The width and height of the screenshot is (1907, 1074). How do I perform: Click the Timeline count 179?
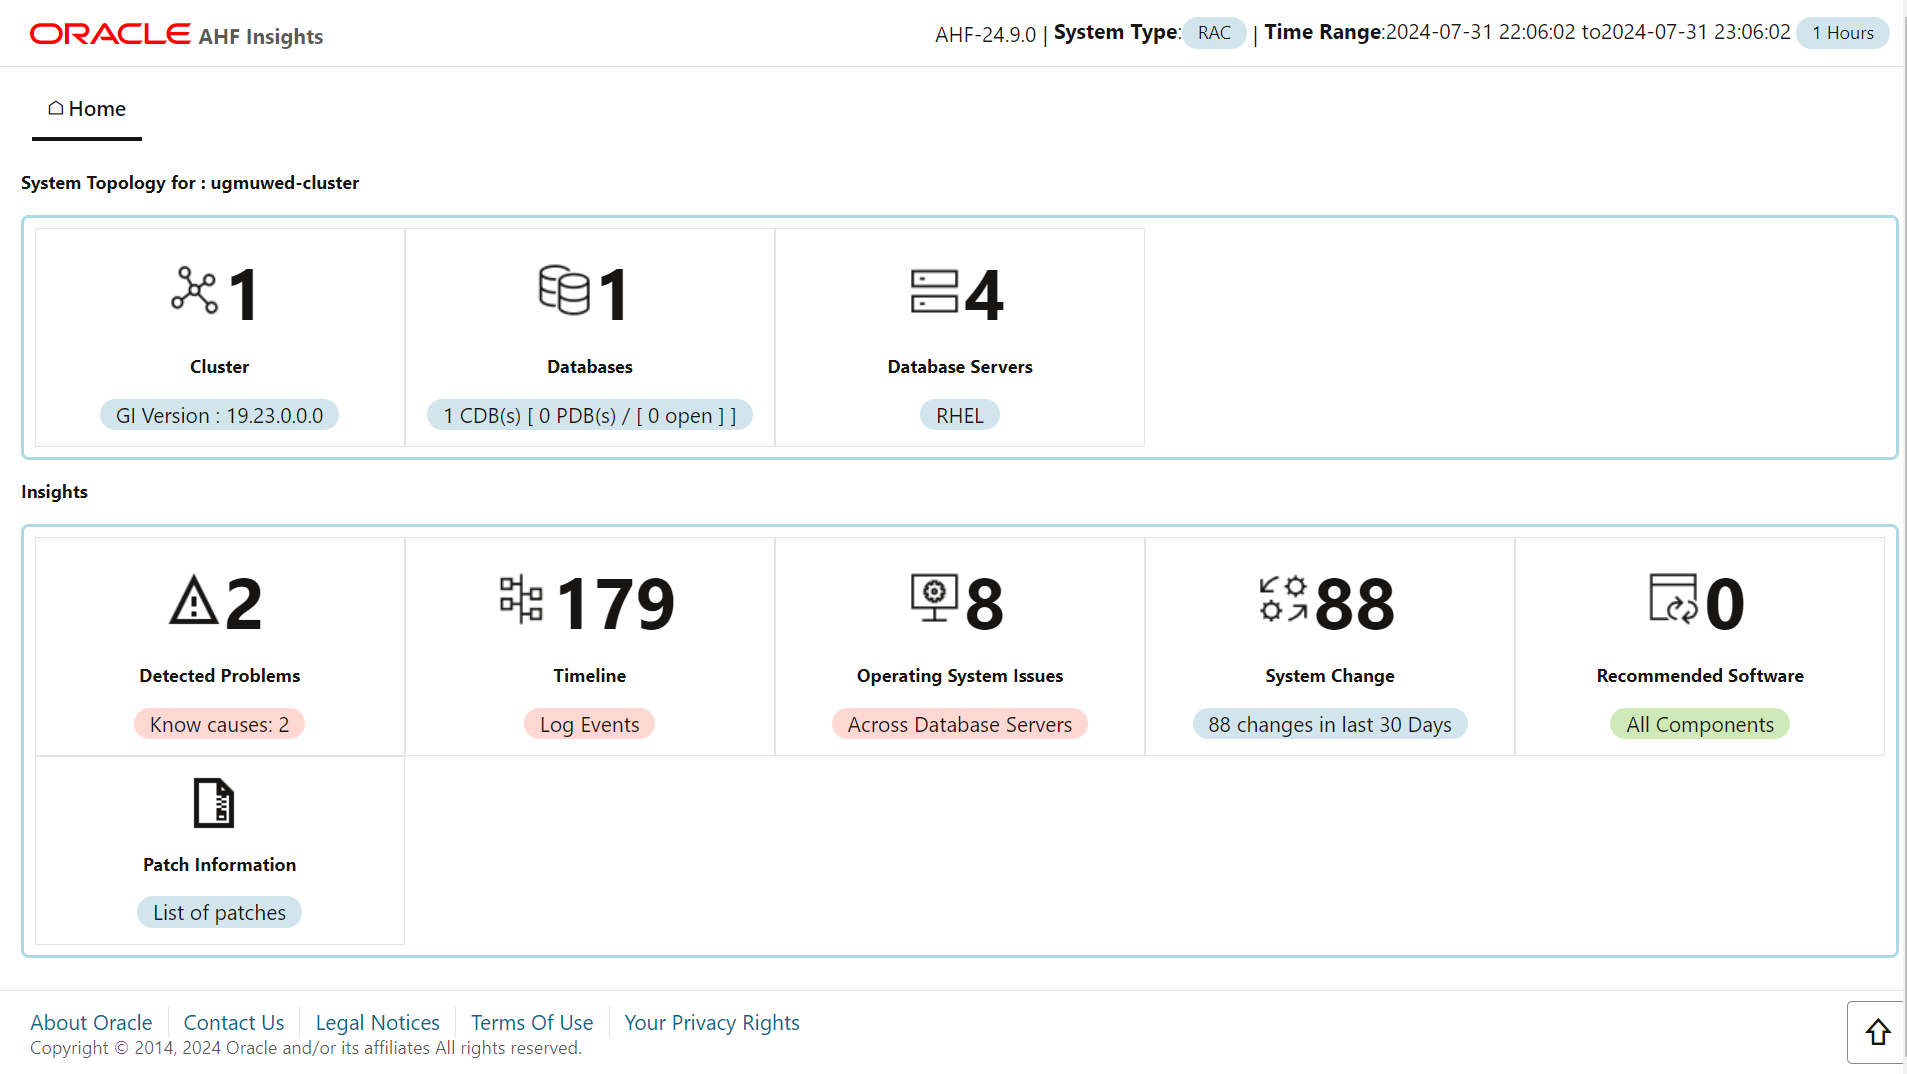616,604
